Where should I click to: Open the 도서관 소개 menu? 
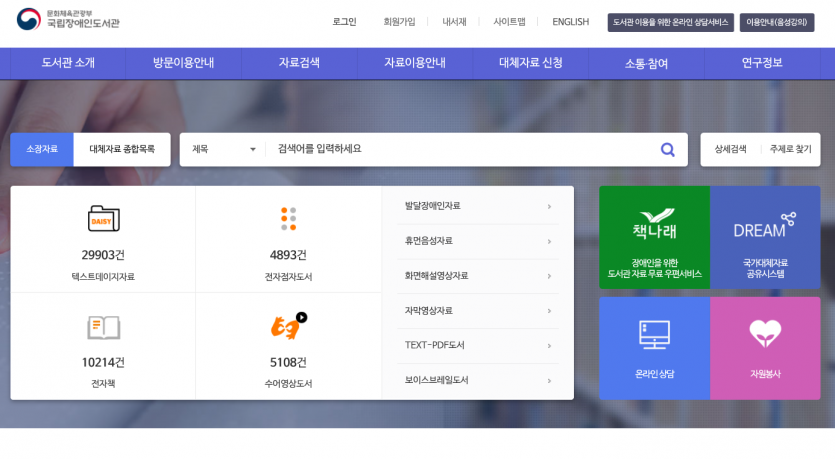click(x=68, y=63)
